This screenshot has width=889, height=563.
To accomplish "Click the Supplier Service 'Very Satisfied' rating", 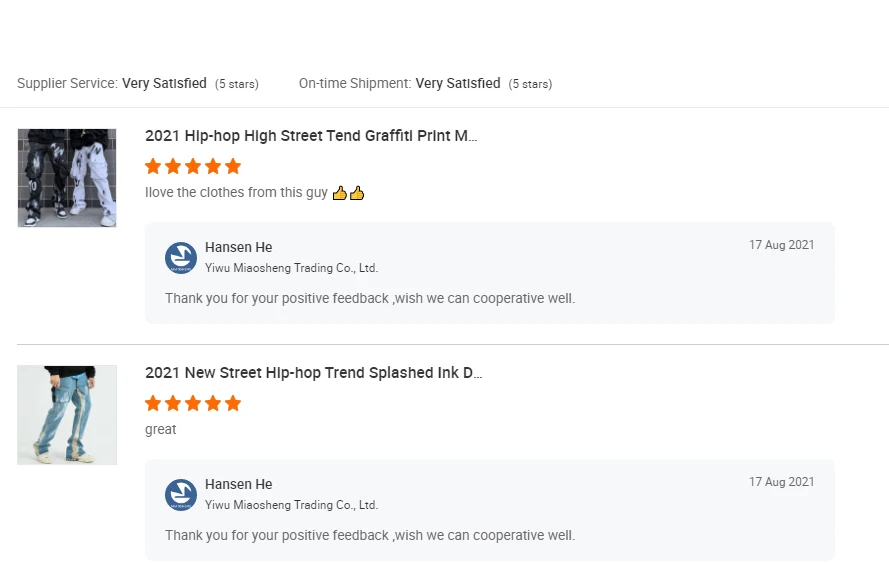I will click(164, 84).
